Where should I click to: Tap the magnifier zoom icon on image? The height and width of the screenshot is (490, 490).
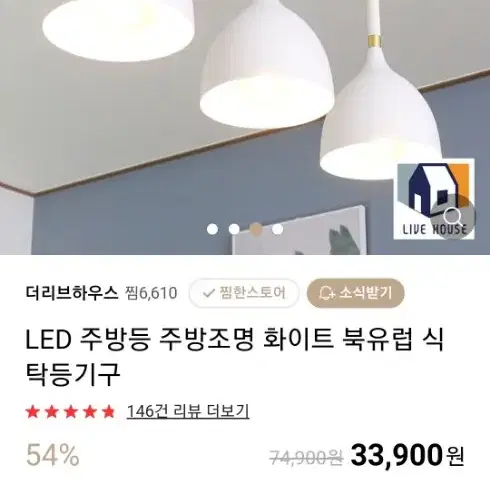coord(453,217)
